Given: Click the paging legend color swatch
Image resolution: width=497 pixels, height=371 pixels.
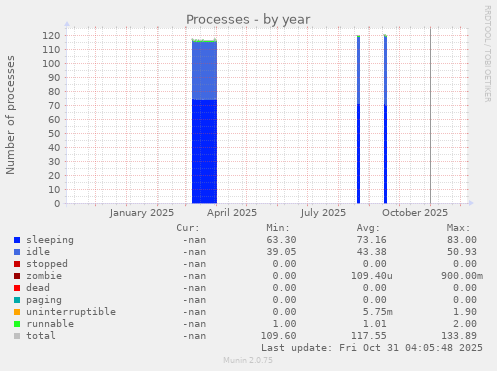Looking at the screenshot, I should [x=17, y=300].
